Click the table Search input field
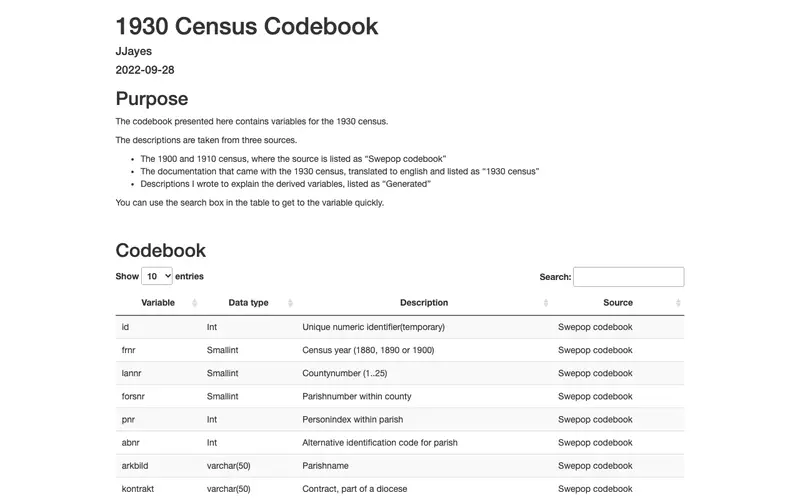 [629, 277]
